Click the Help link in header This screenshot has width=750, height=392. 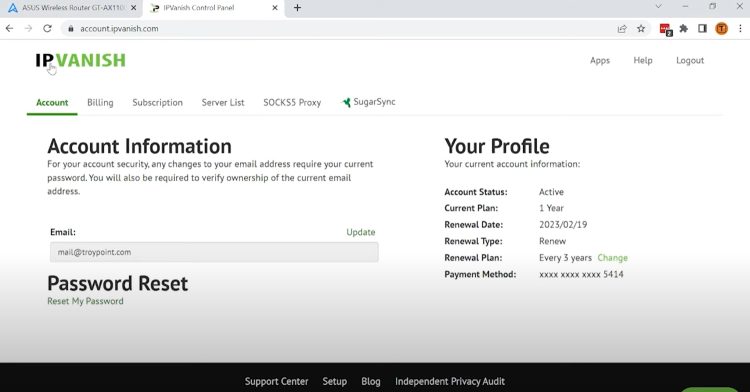(643, 60)
